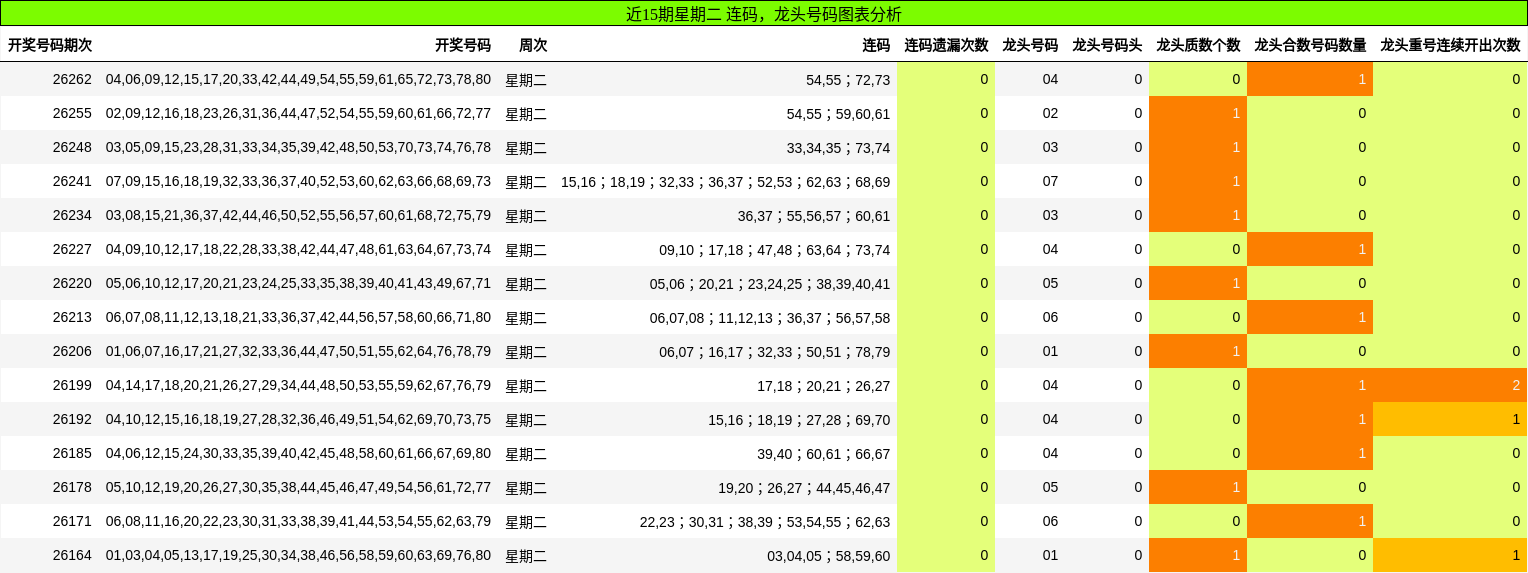Click the 连码 cell 19,20；26,27；44,45,46,47
This screenshot has width=1528, height=573.
pos(804,488)
